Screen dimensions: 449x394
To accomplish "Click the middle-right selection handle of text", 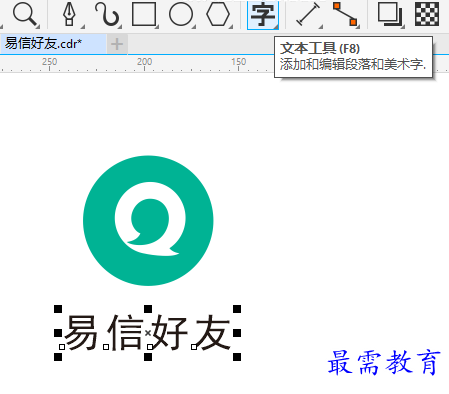I will 237,333.
